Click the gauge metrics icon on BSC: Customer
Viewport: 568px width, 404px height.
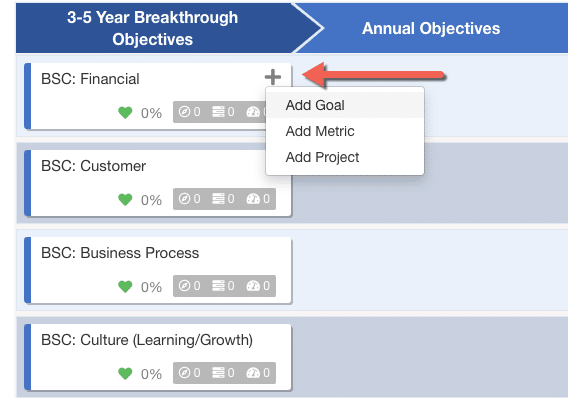coord(253,199)
